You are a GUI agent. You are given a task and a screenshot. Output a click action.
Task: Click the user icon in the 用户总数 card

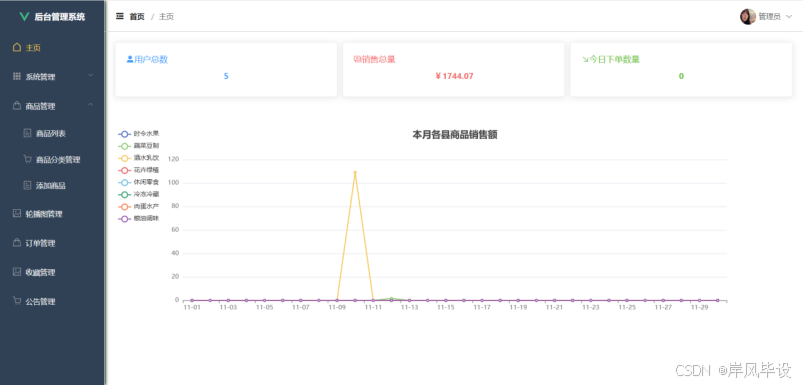tap(130, 59)
